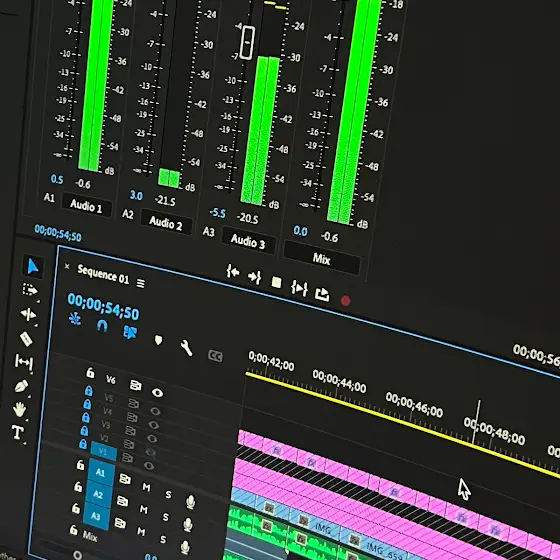Mute audio track A3
The image size is (560, 560).
(x=141, y=532)
